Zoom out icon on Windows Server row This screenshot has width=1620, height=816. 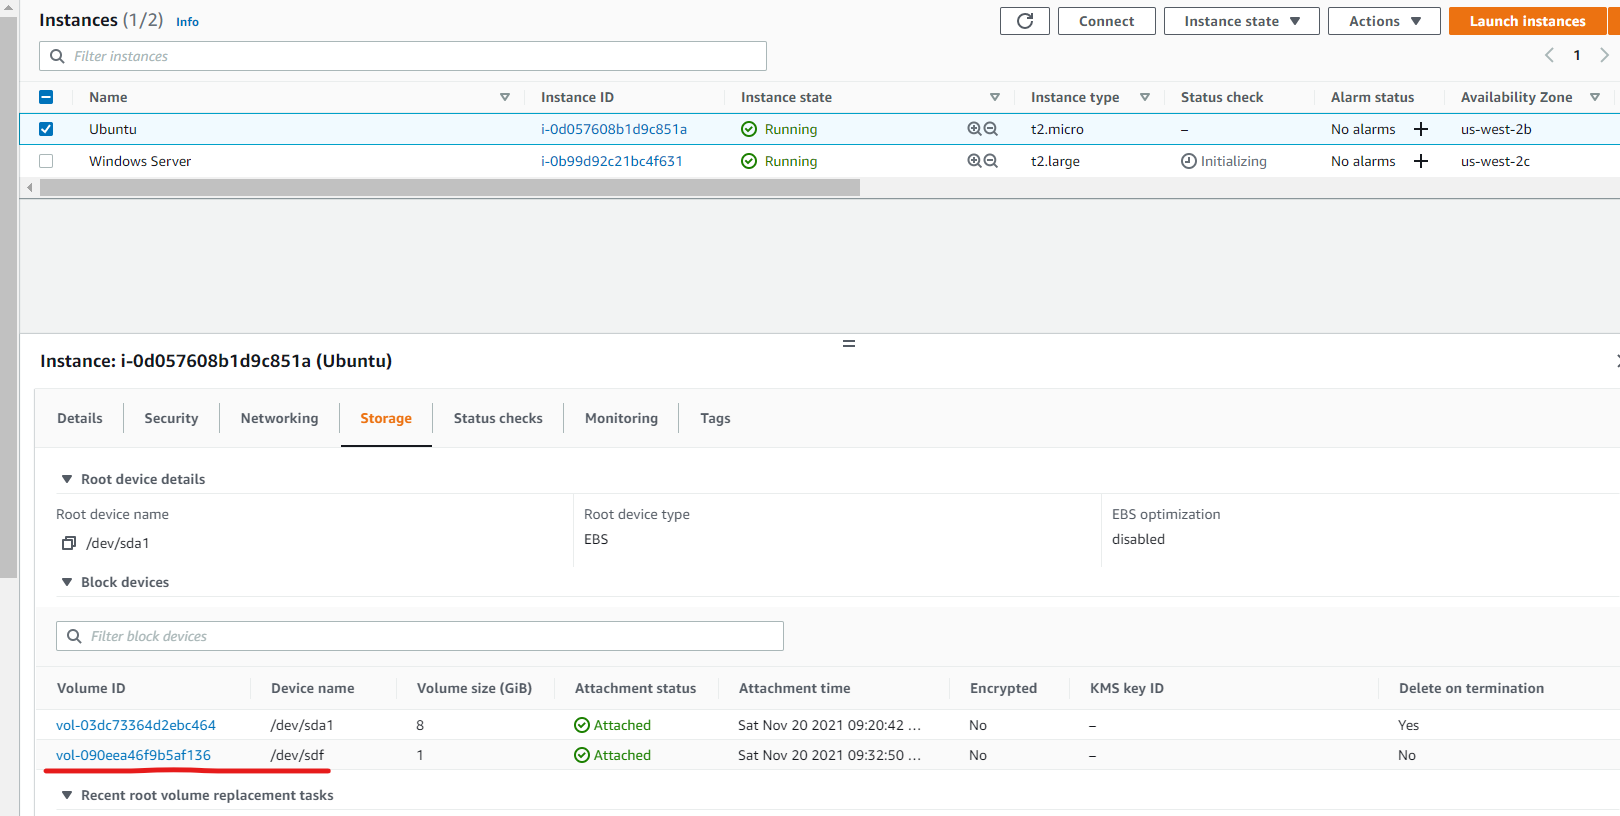[991, 161]
